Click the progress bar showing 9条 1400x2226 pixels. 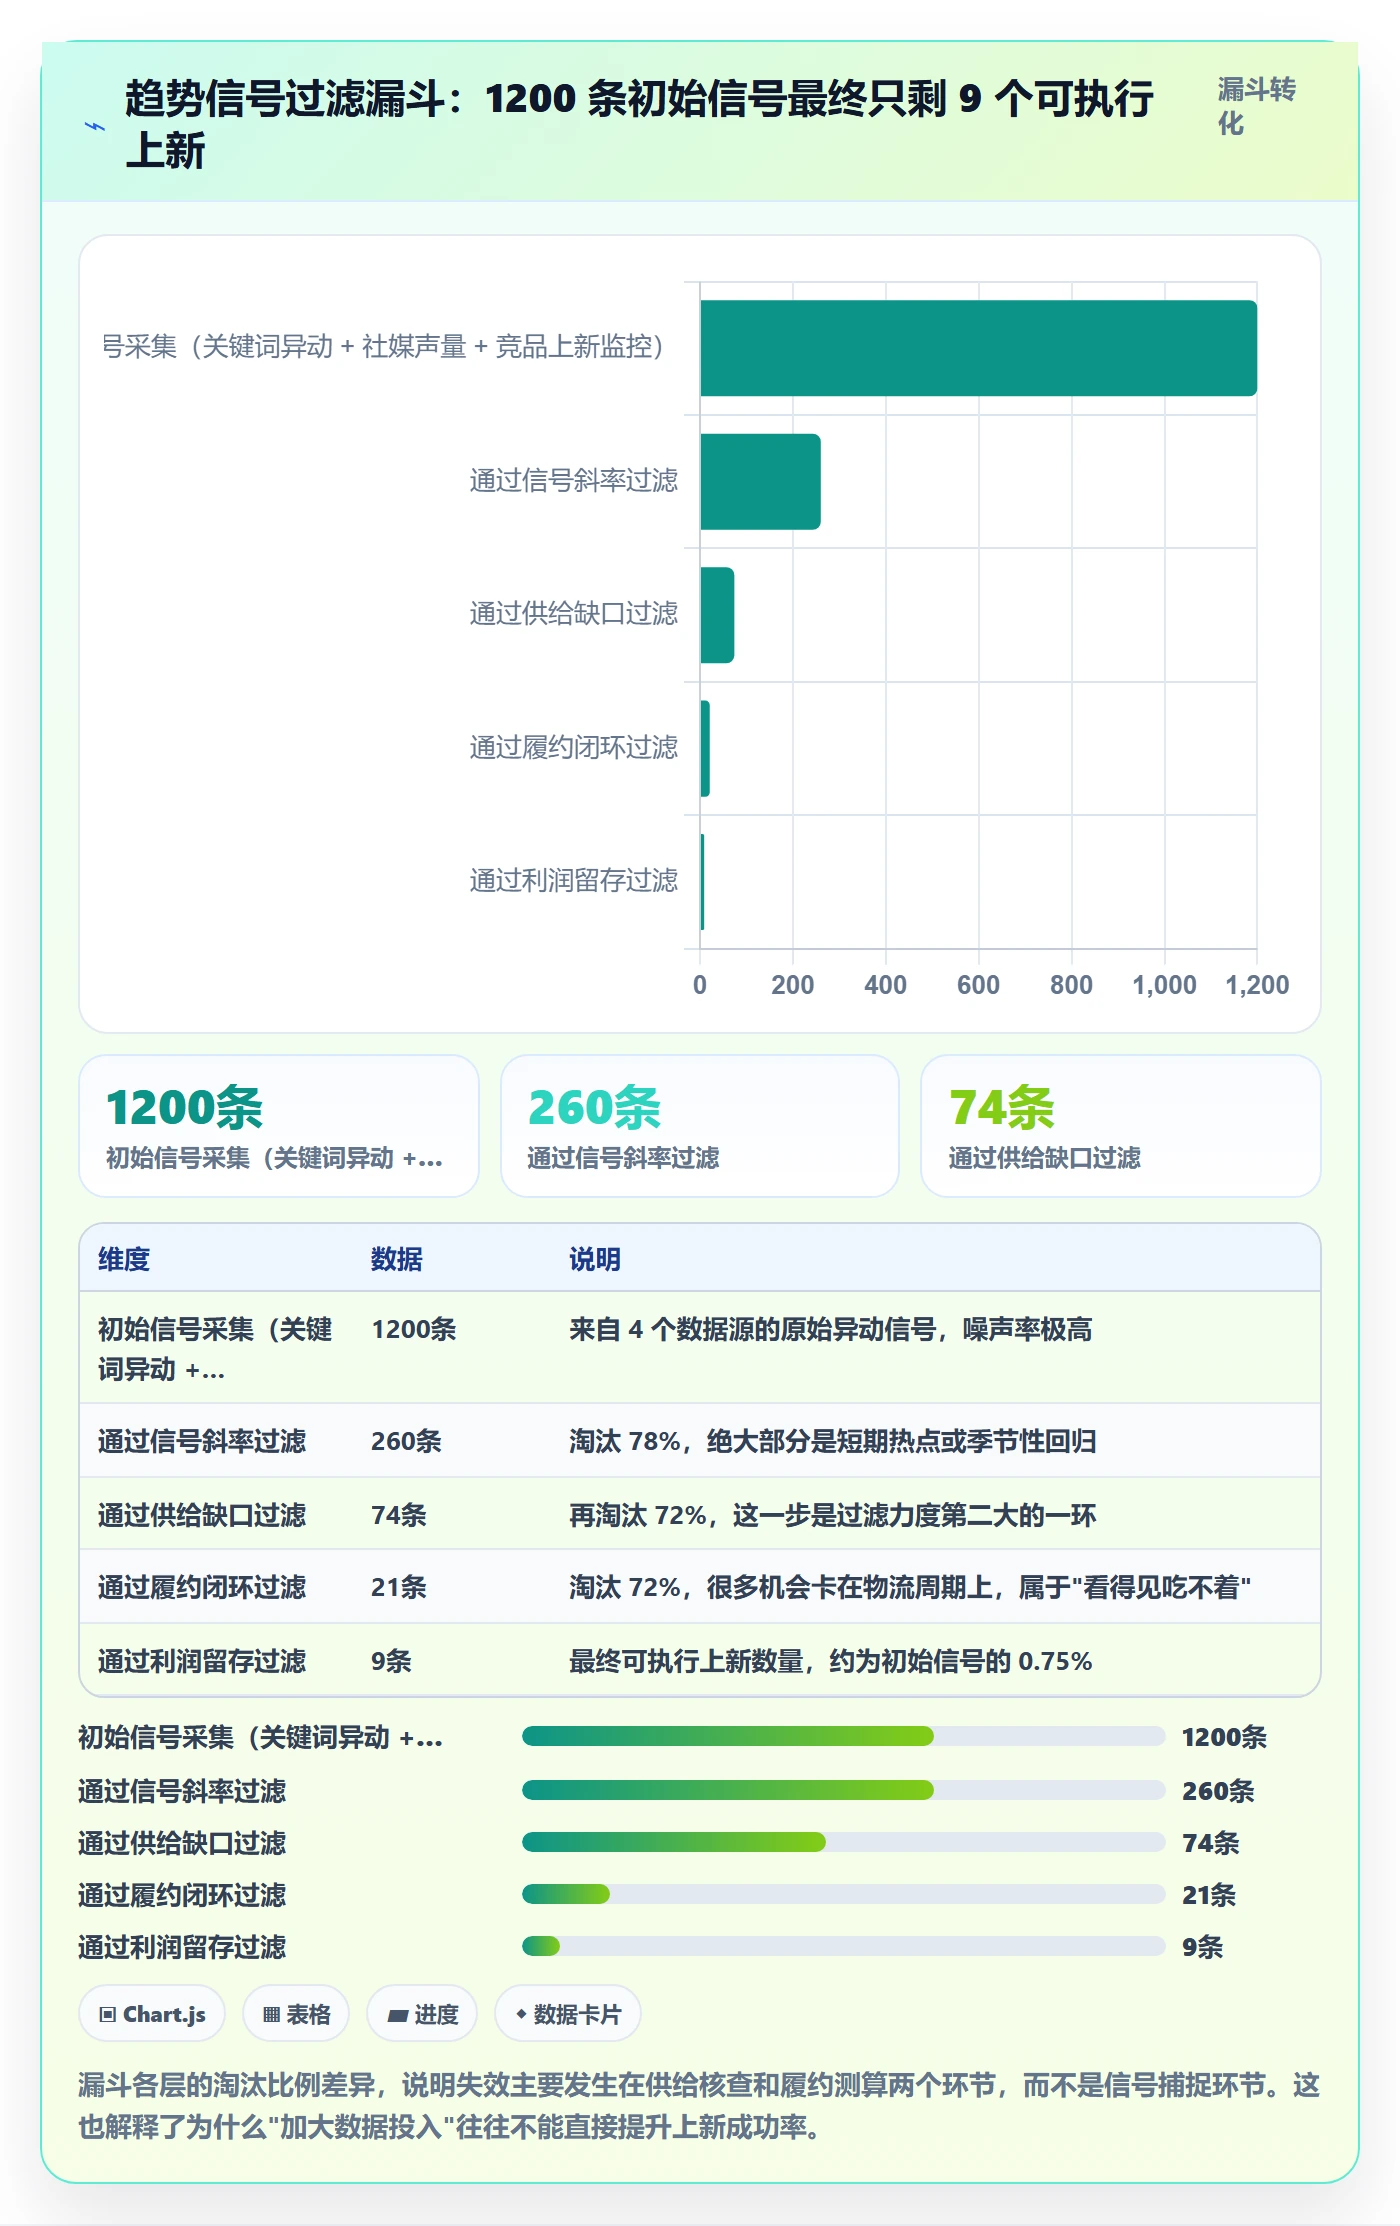843,1946
